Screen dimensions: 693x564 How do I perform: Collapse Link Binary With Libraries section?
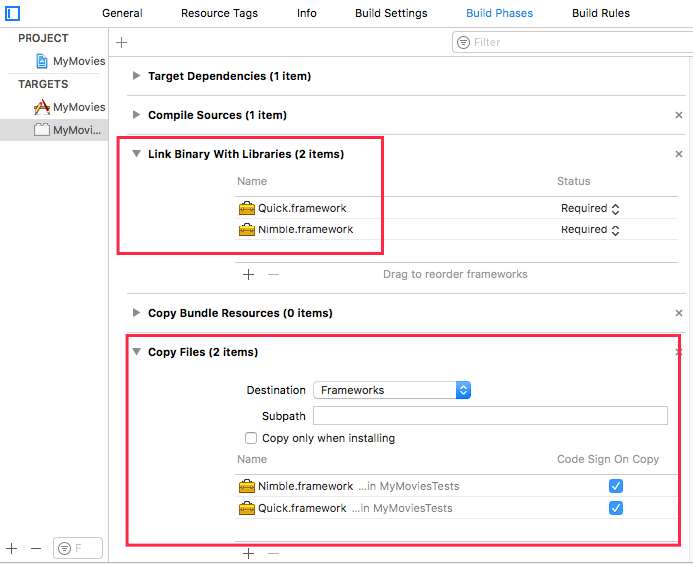click(x=137, y=154)
